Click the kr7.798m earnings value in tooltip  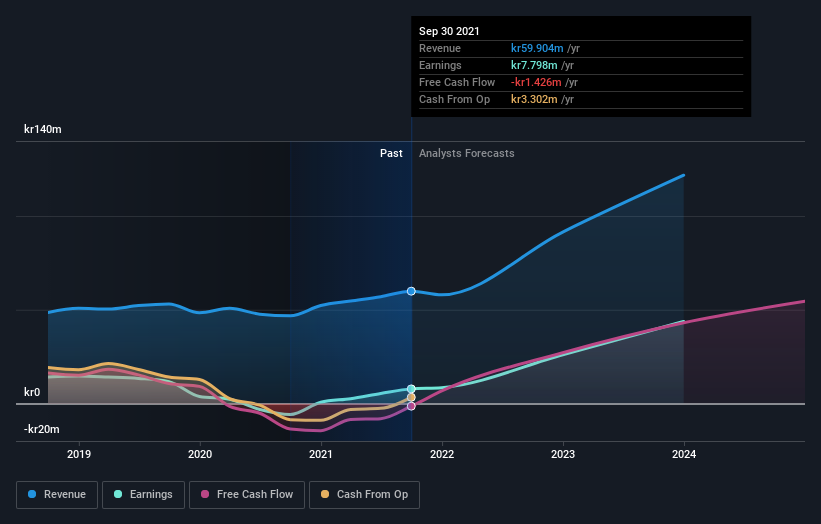(534, 65)
